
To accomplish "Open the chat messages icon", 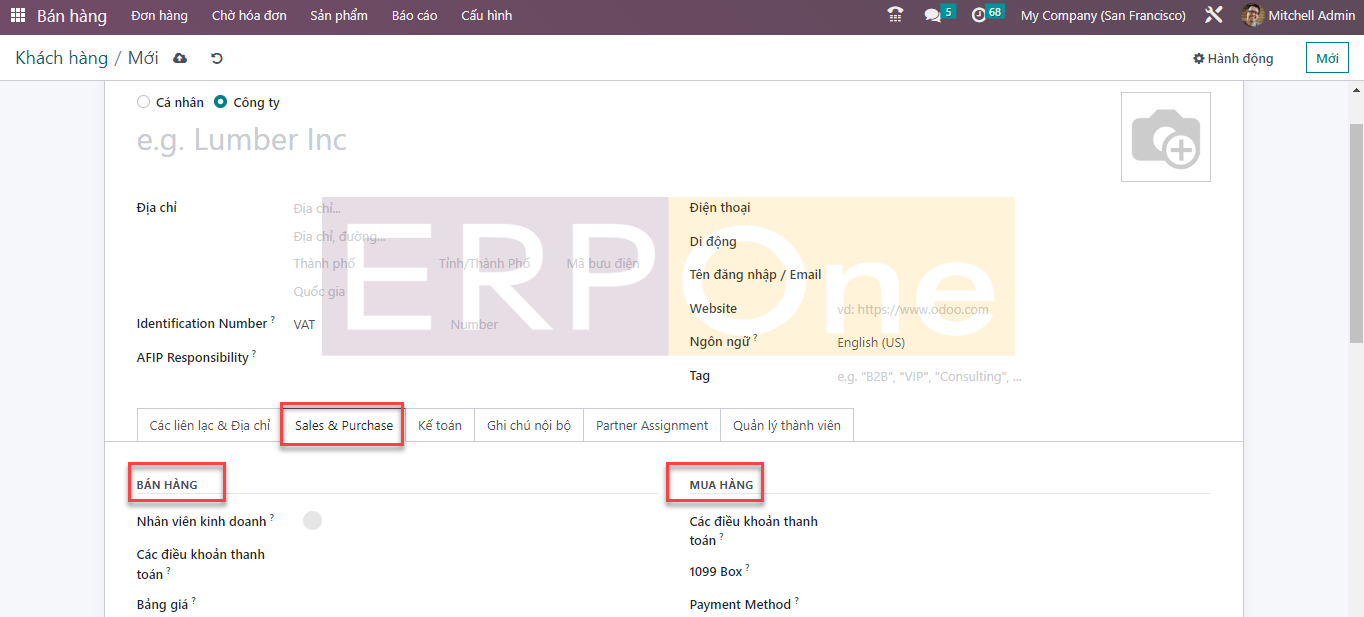I will [x=933, y=15].
